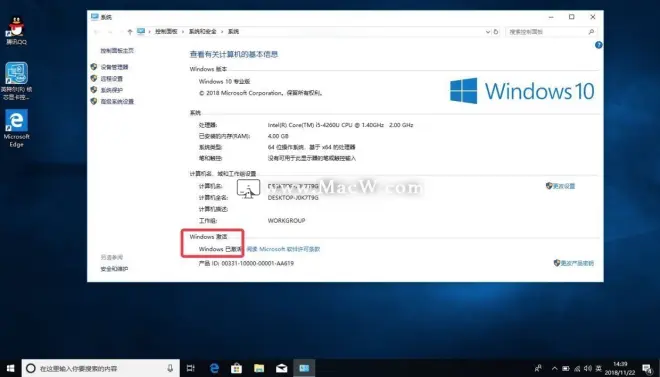This screenshot has width=660, height=377.
Task: Open the taskbar clock showing 2018/11/22
Action: point(620,368)
